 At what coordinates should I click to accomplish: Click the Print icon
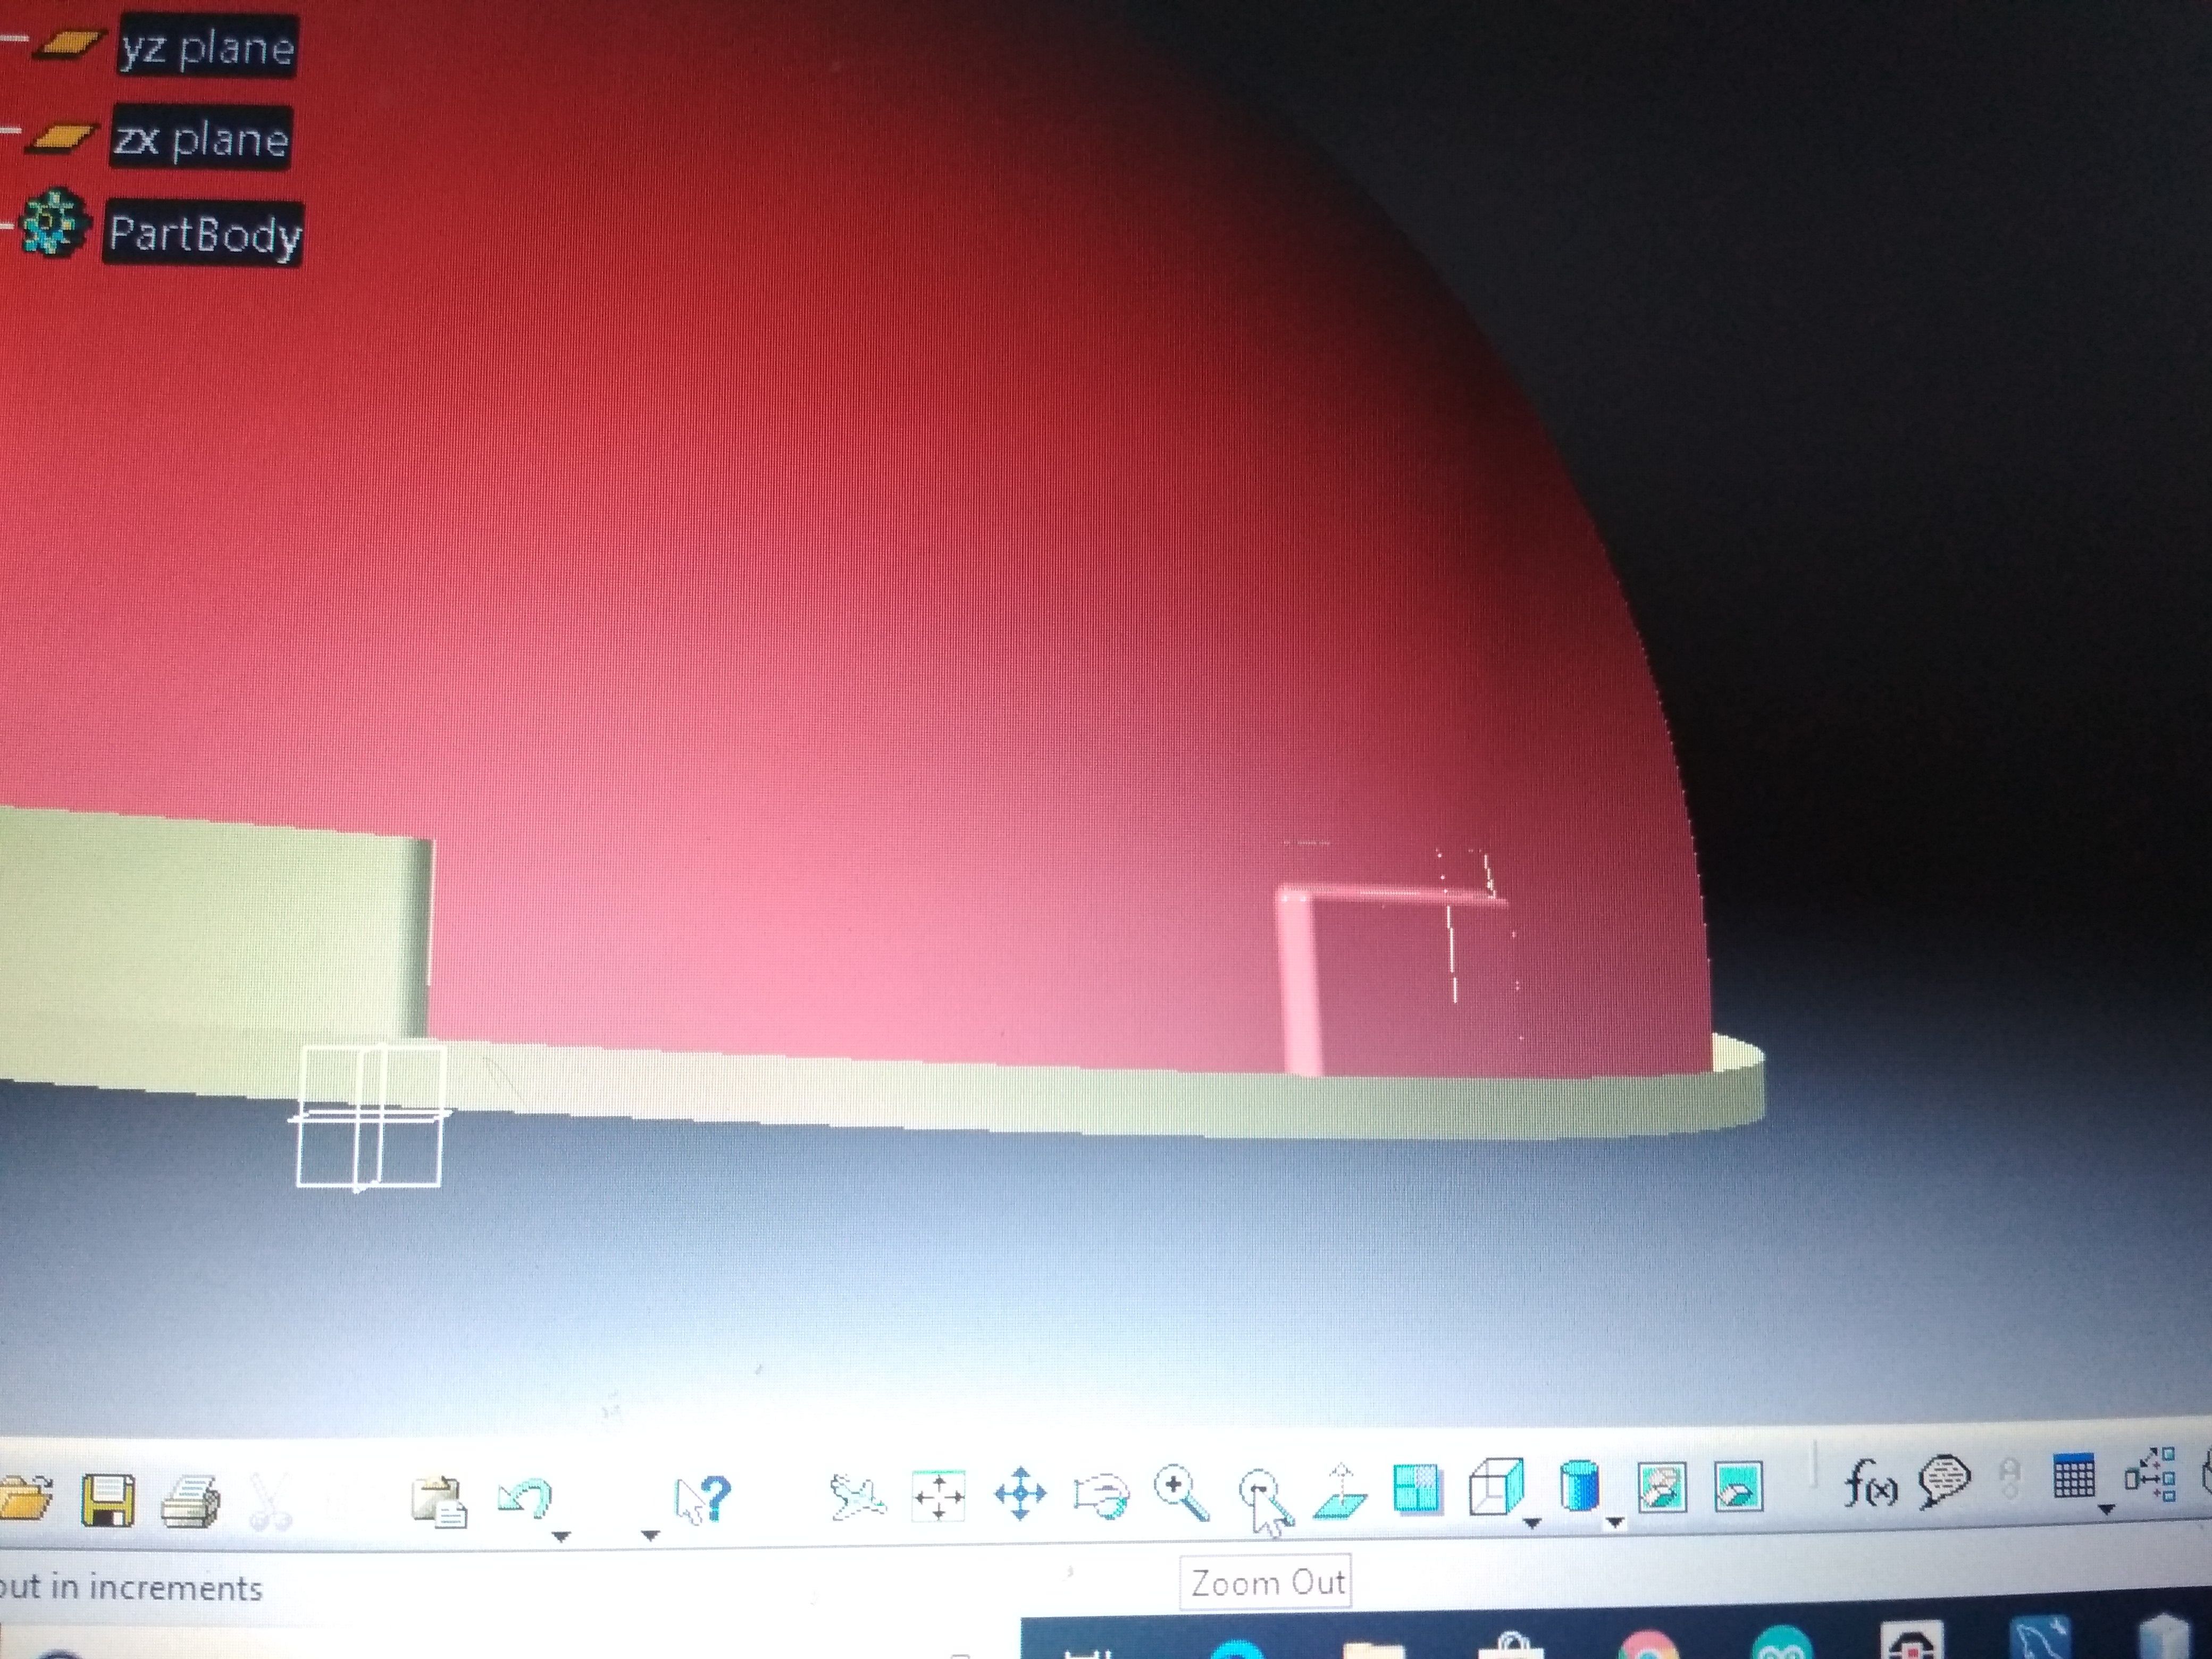(190, 1500)
